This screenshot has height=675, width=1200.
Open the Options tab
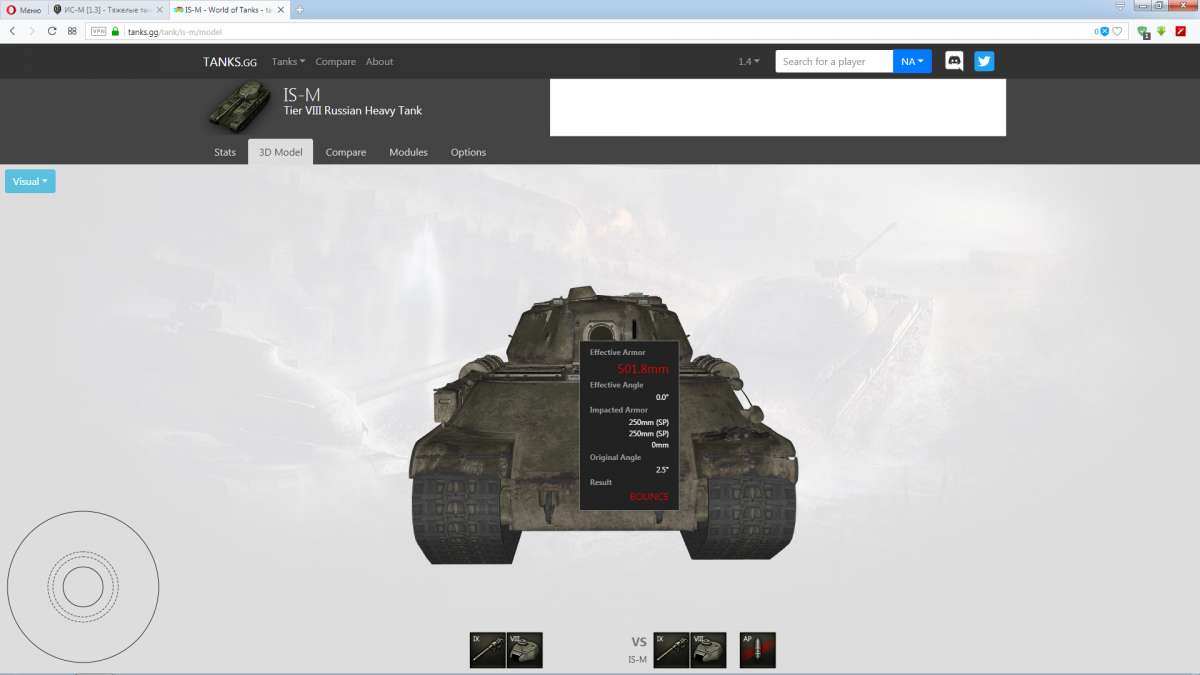pos(468,152)
